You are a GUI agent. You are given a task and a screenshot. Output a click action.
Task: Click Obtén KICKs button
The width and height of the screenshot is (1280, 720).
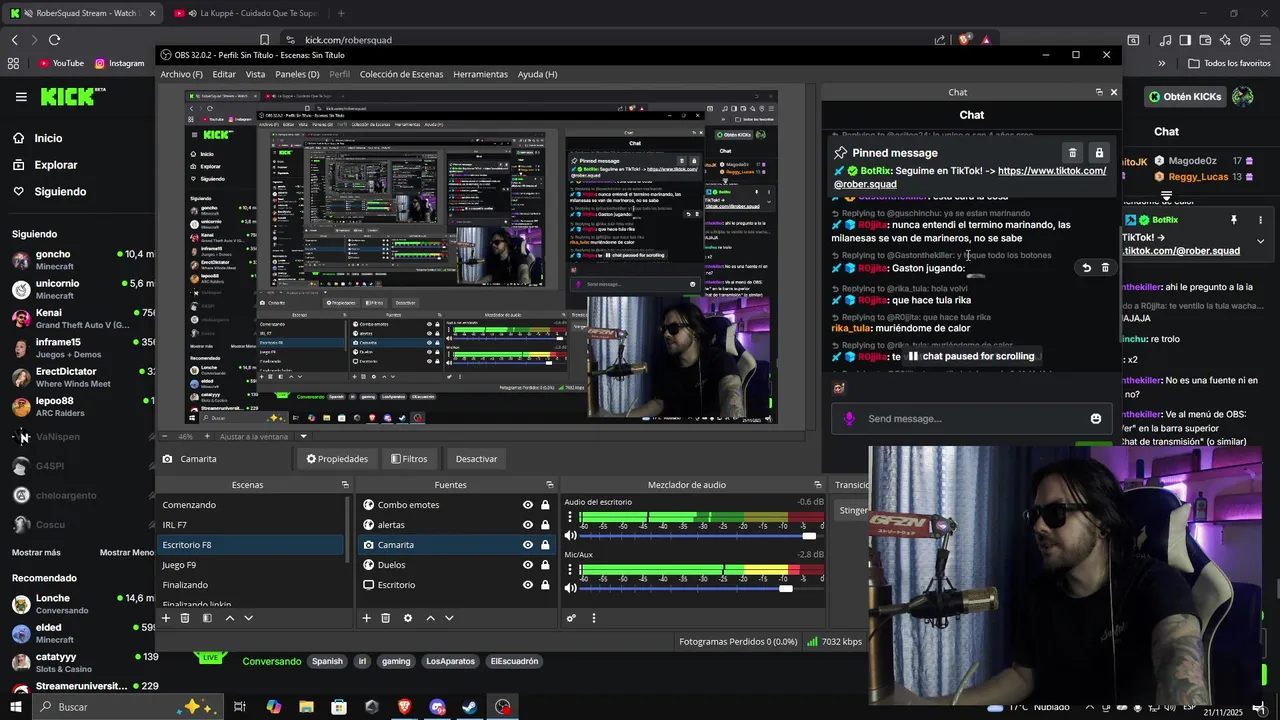click(1185, 97)
